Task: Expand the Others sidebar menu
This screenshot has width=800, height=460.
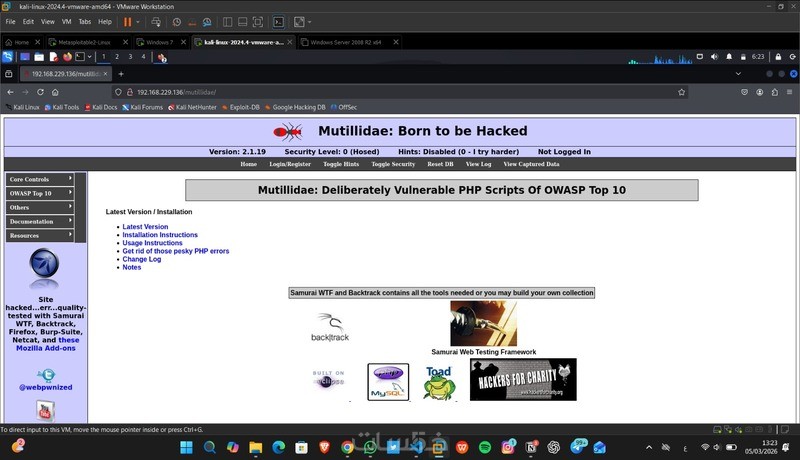Action: pos(40,208)
